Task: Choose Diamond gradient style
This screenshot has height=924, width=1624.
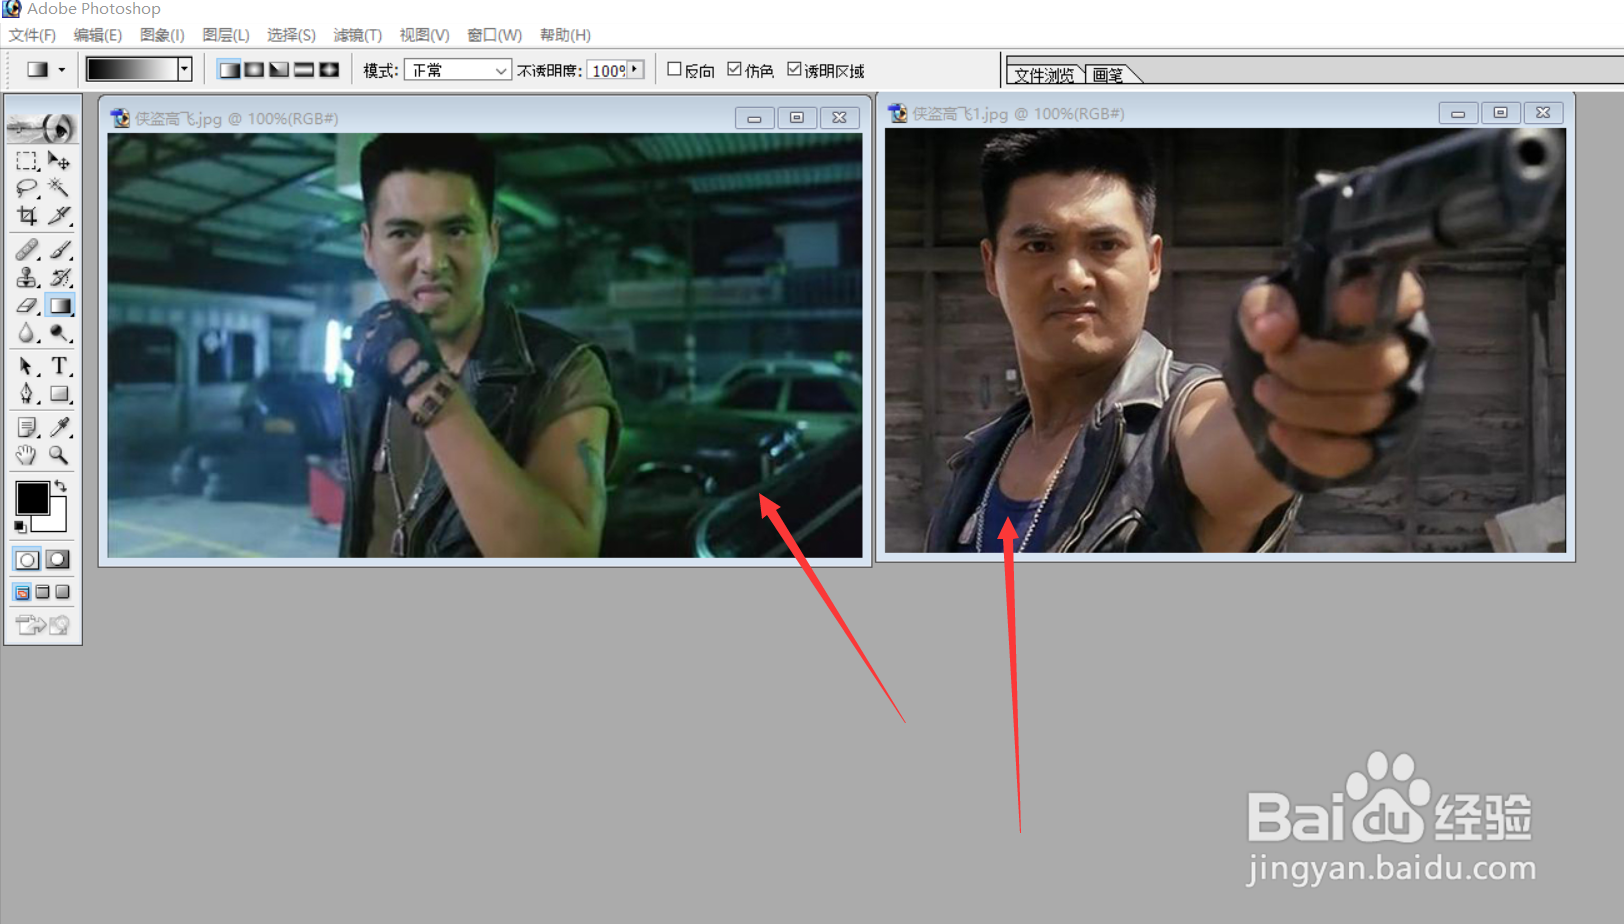Action: coord(329,69)
